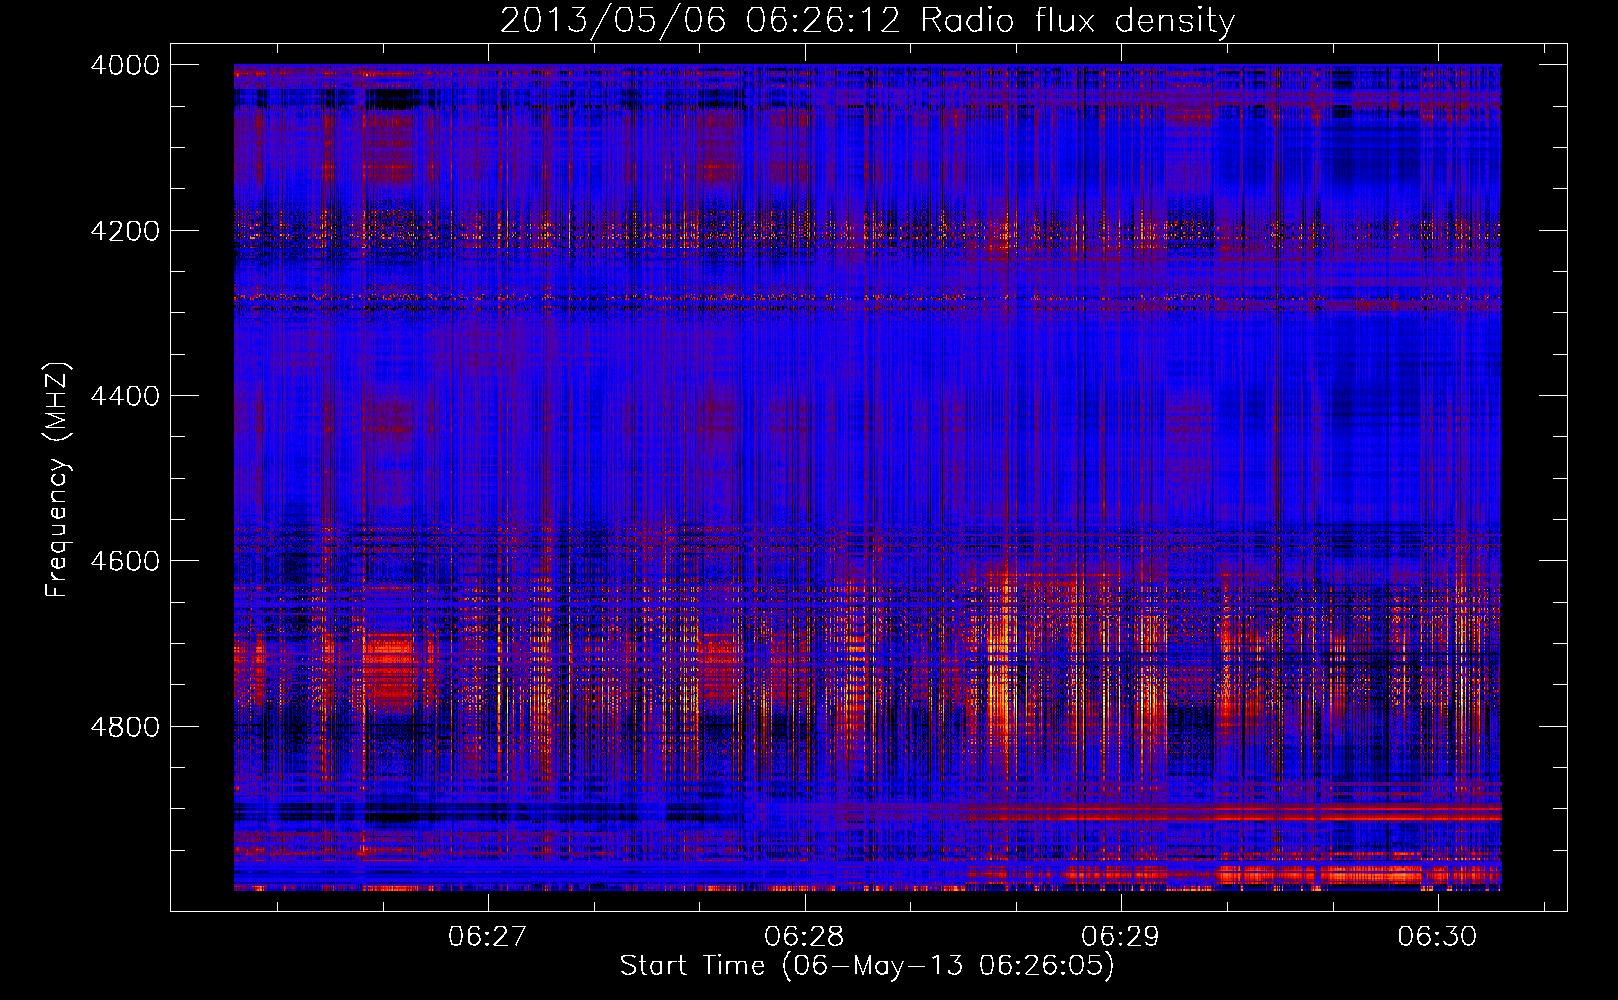This screenshot has height=1000, width=1618.
Task: Click the plot title '2013/05/06 06:26:12 Radio flux density'
Action: pos(867,21)
